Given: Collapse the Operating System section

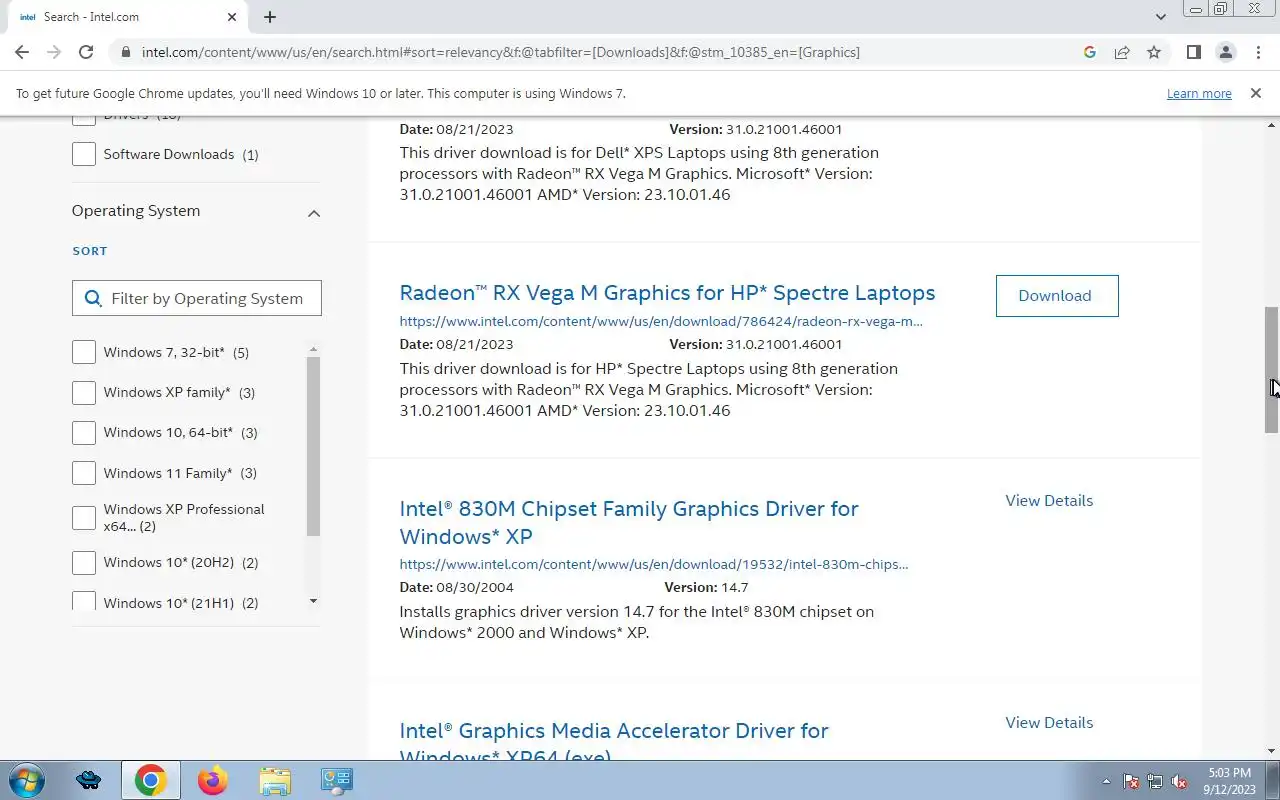Looking at the screenshot, I should 313,213.
